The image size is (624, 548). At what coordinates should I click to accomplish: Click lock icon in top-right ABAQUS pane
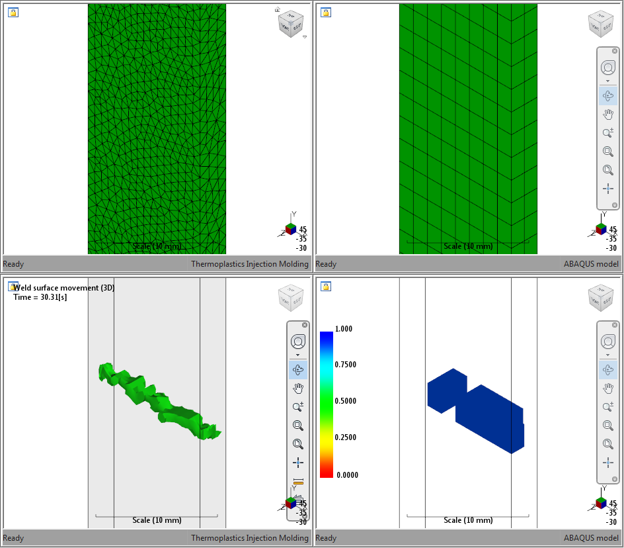(x=326, y=12)
